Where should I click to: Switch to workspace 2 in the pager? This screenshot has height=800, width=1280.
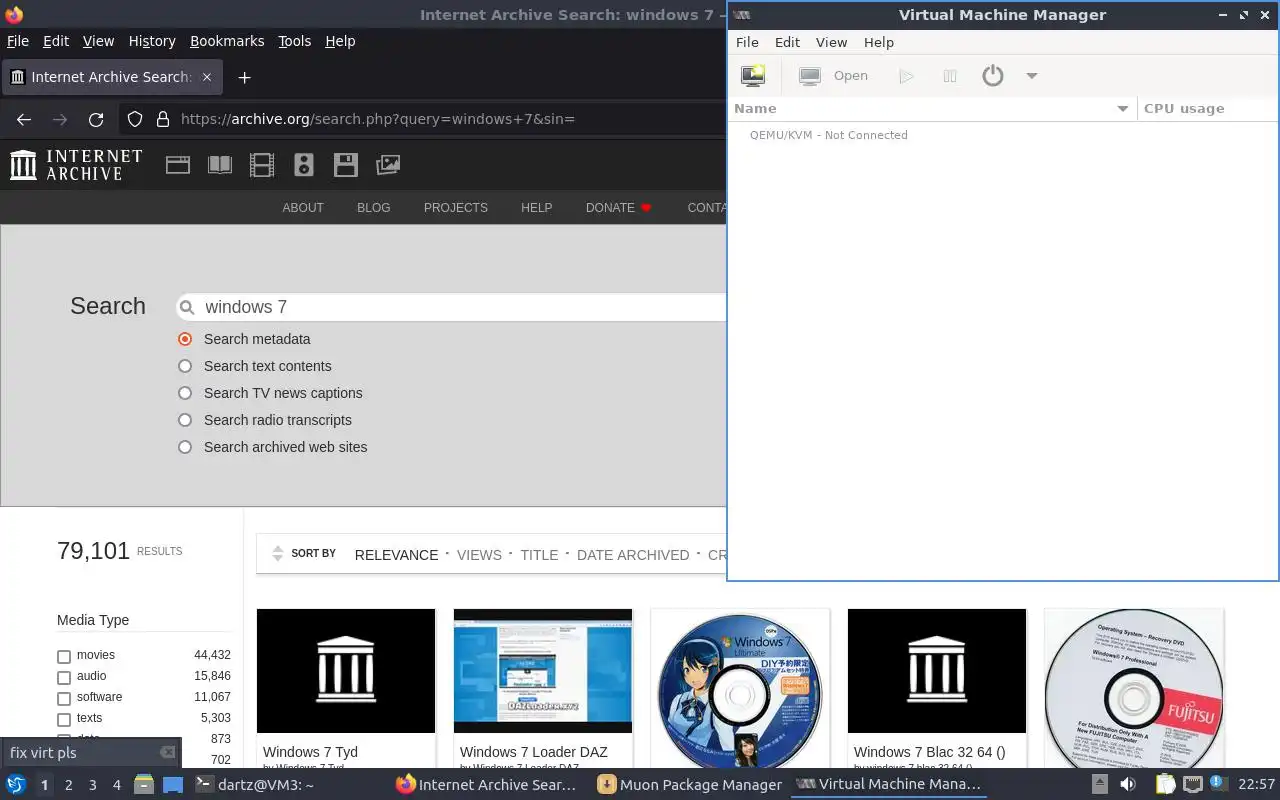[x=68, y=785]
